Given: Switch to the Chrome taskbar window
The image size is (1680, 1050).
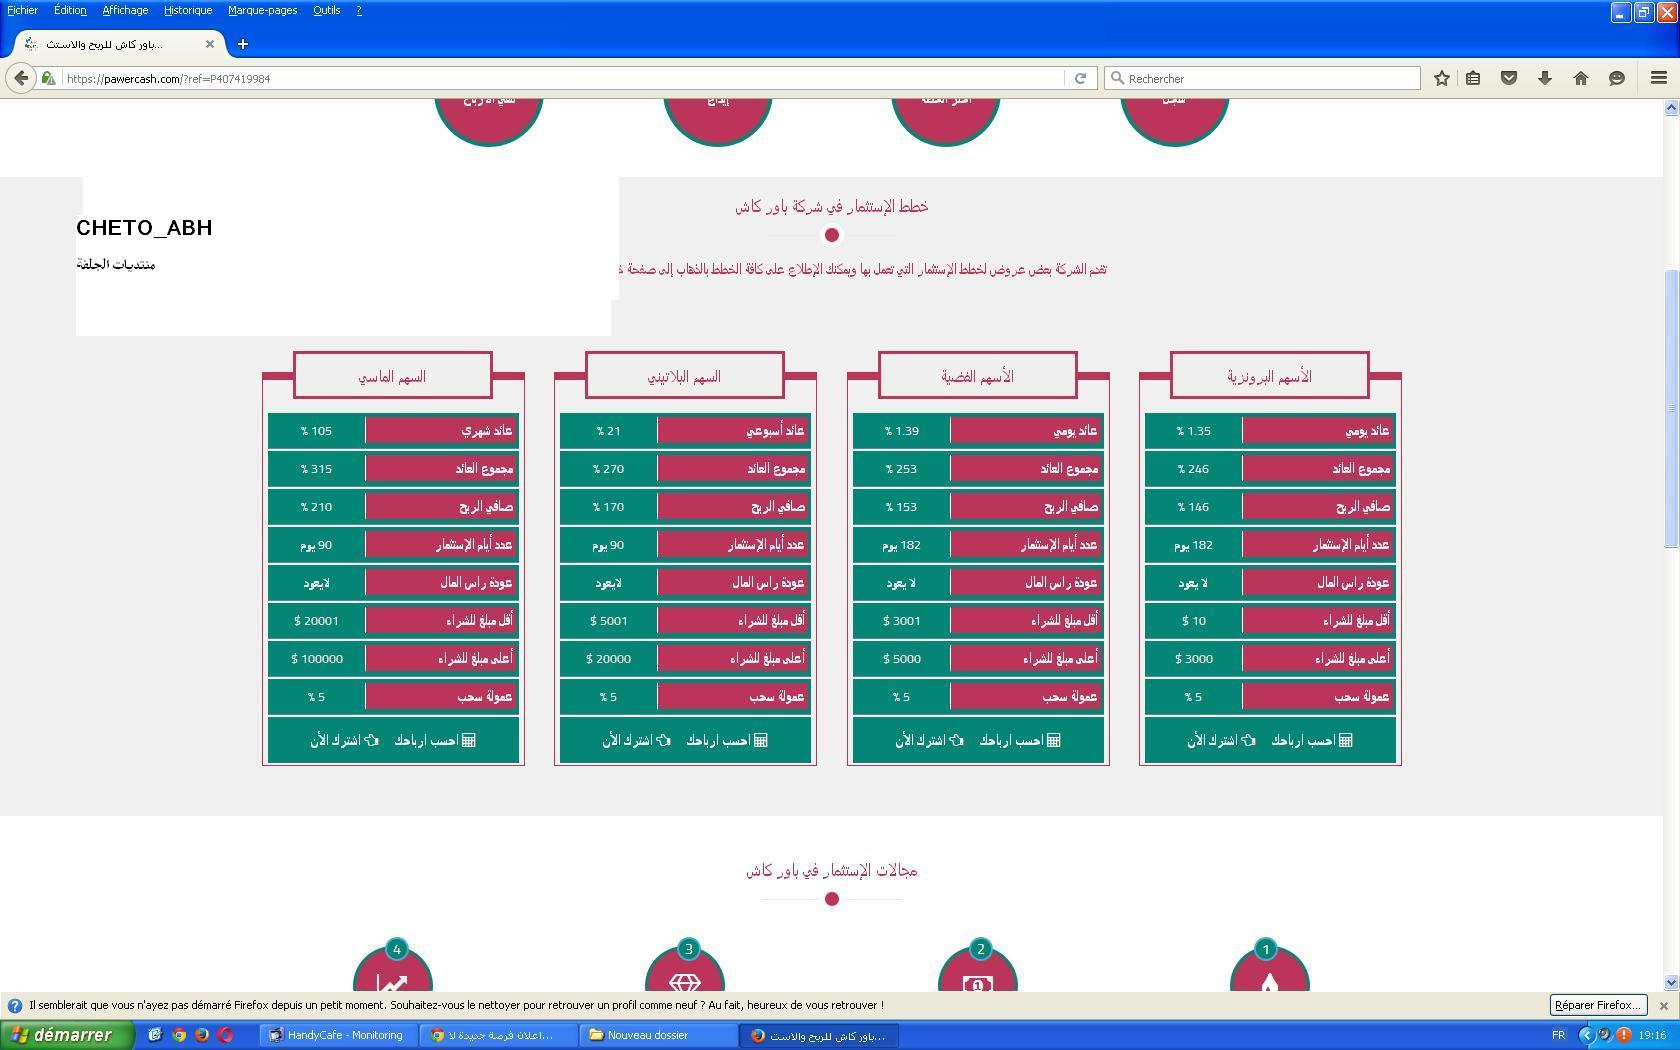Looking at the screenshot, I should [x=497, y=1035].
